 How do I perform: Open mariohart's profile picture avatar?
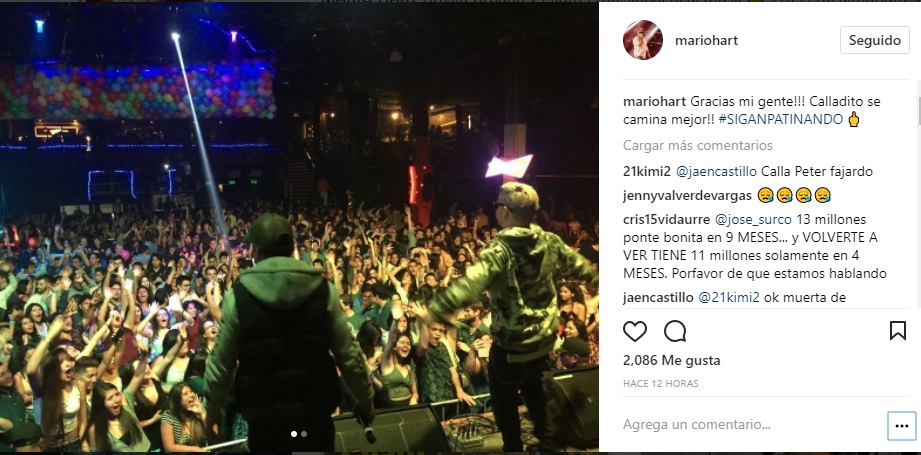[x=643, y=40]
